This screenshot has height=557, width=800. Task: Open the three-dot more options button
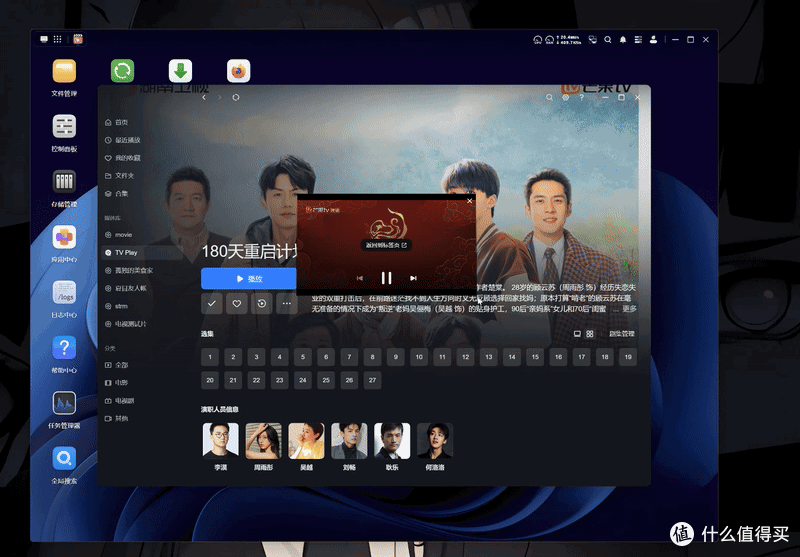pyautogui.click(x=287, y=303)
